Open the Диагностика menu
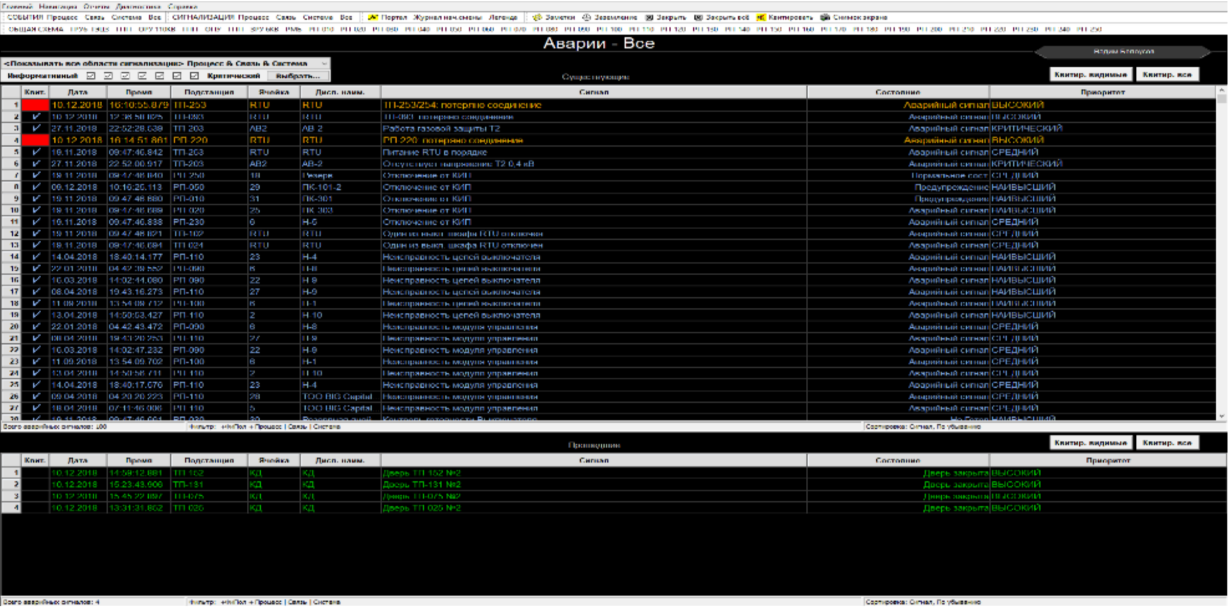This screenshot has height=607, width=1228. click(x=139, y=6)
